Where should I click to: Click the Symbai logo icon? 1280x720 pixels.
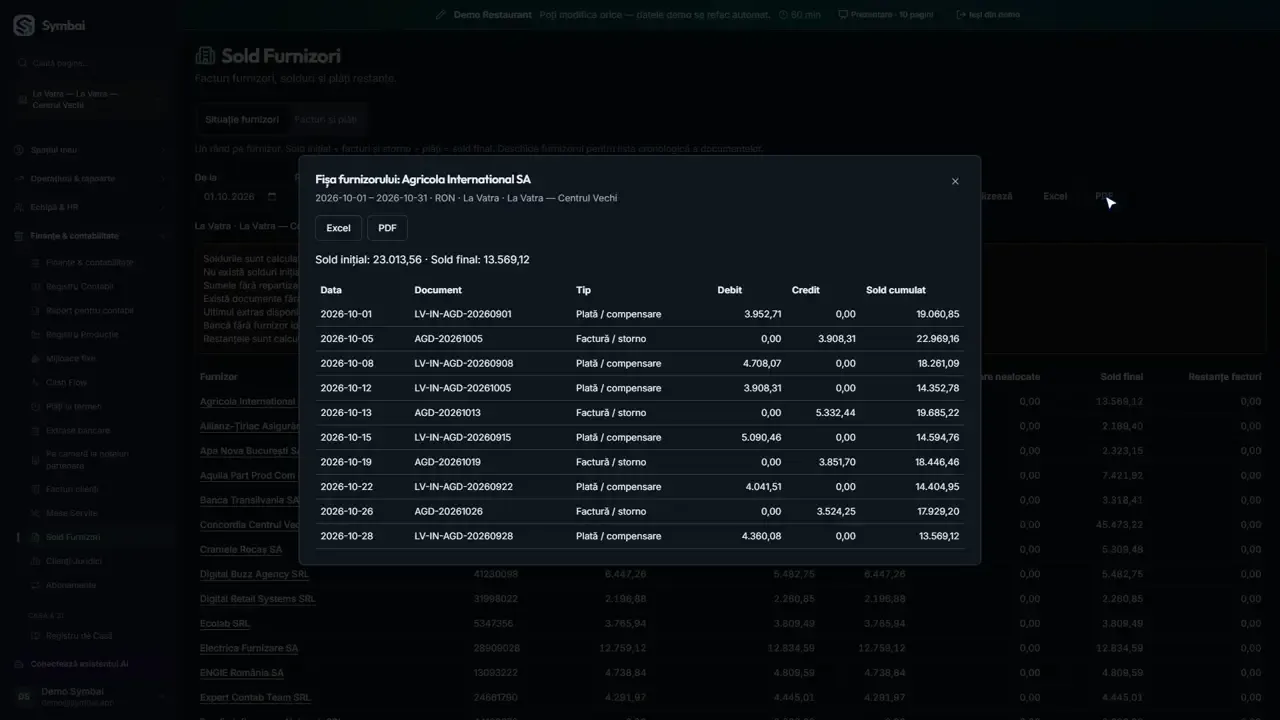pos(24,26)
